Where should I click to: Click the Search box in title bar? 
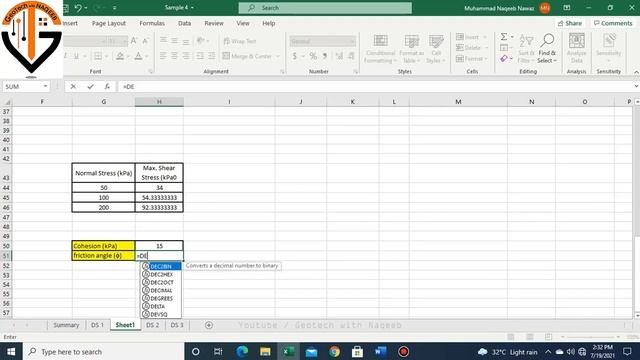click(325, 8)
